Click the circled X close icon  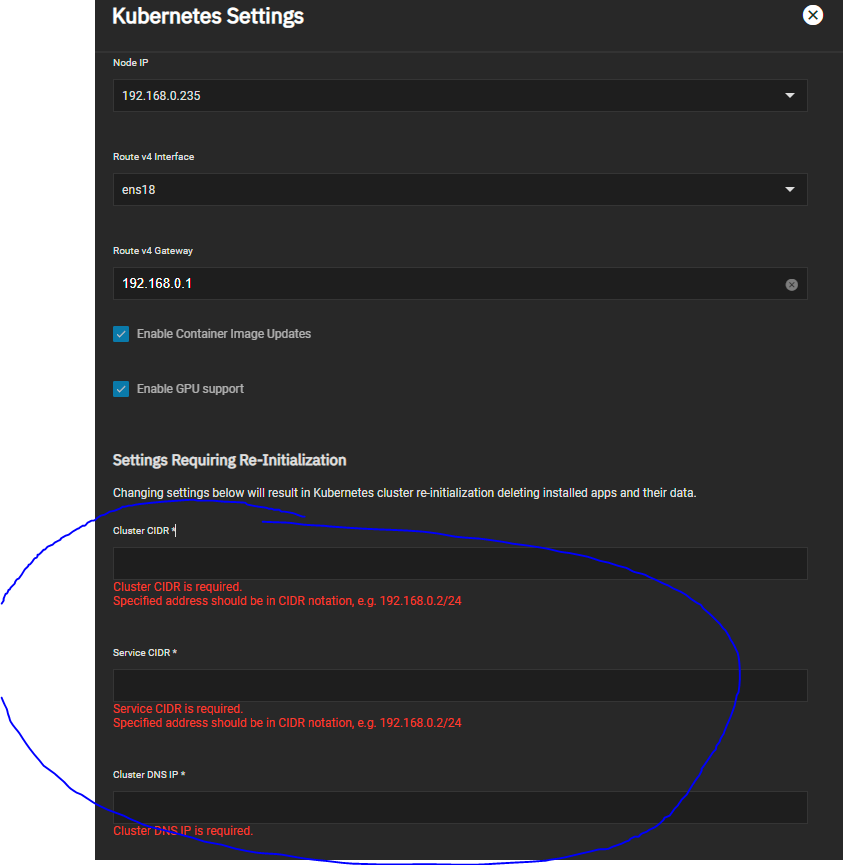[812, 15]
